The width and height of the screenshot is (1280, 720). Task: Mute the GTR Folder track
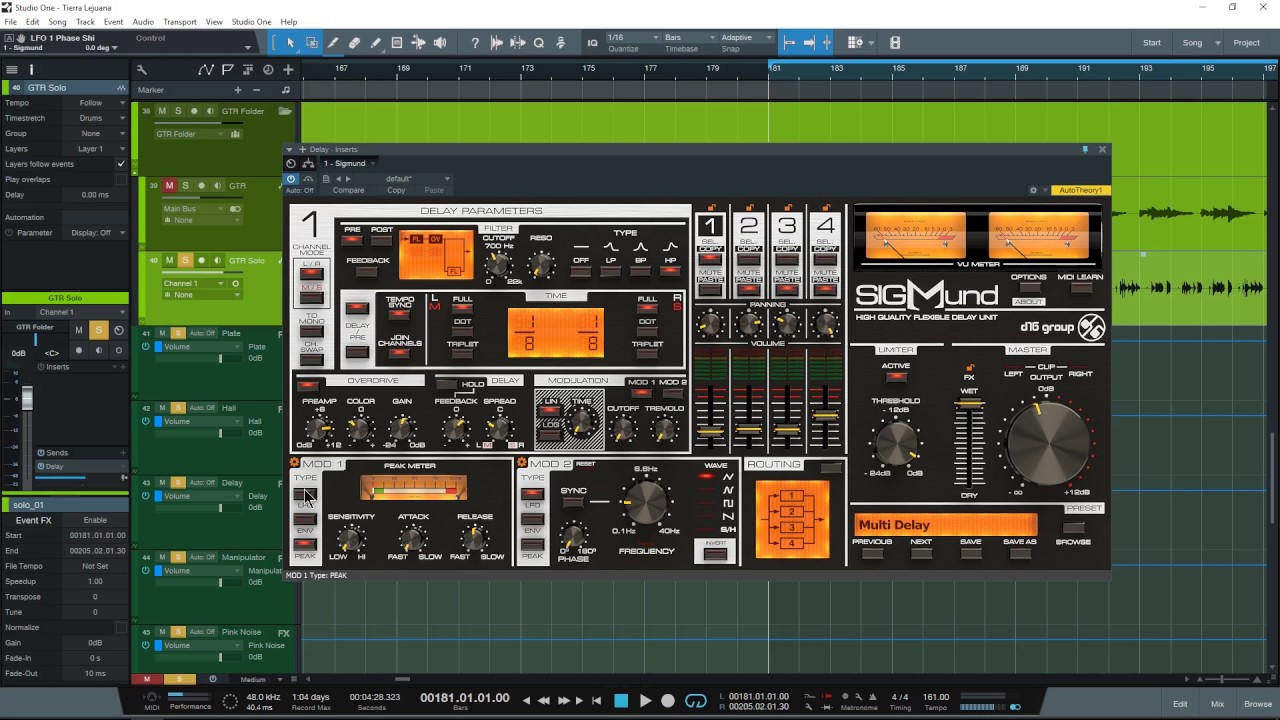162,111
